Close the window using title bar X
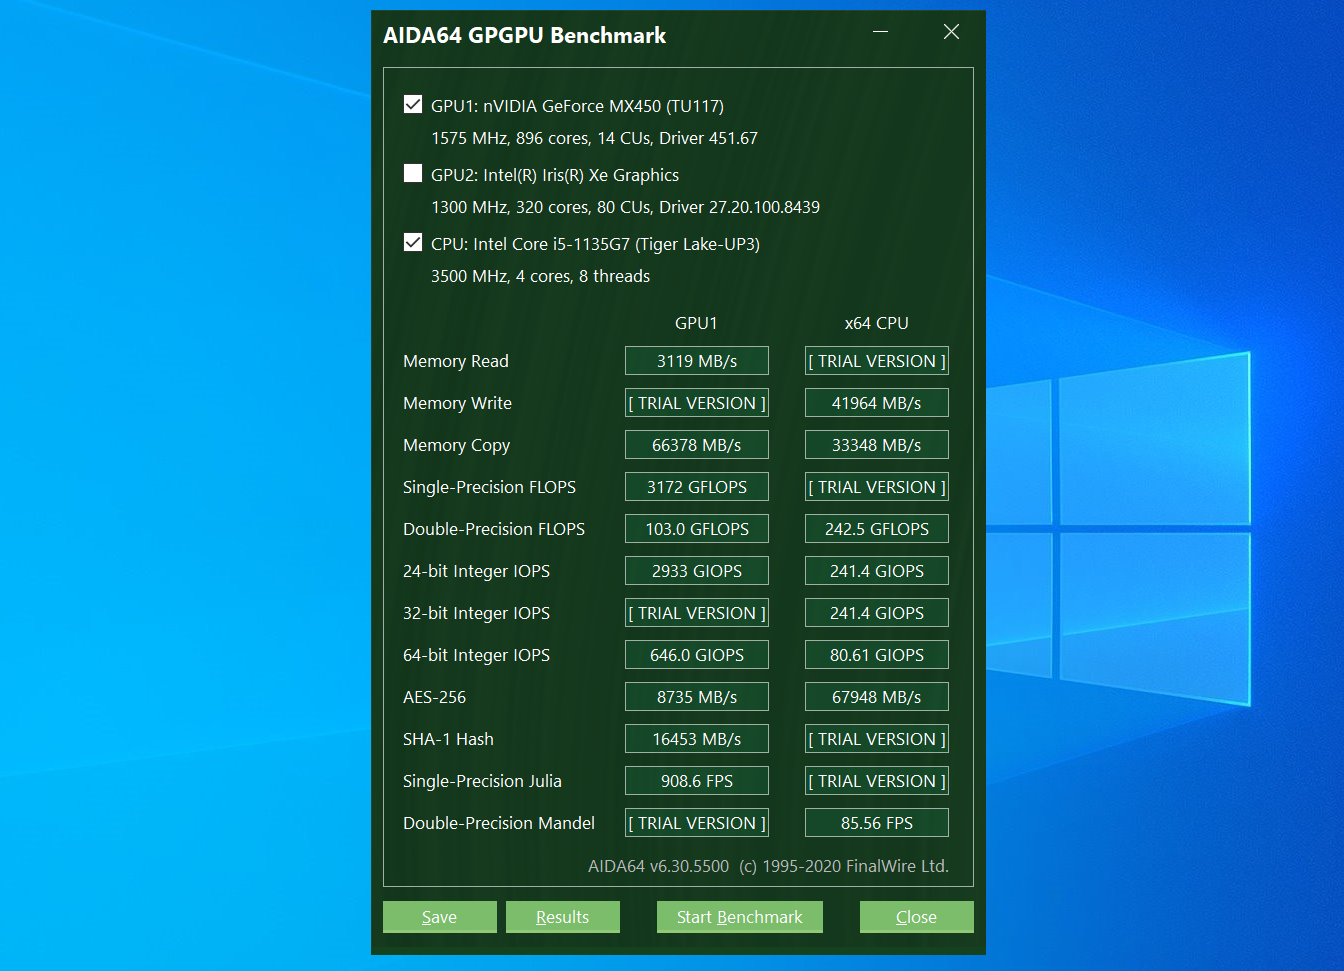The width and height of the screenshot is (1344, 971). (952, 32)
